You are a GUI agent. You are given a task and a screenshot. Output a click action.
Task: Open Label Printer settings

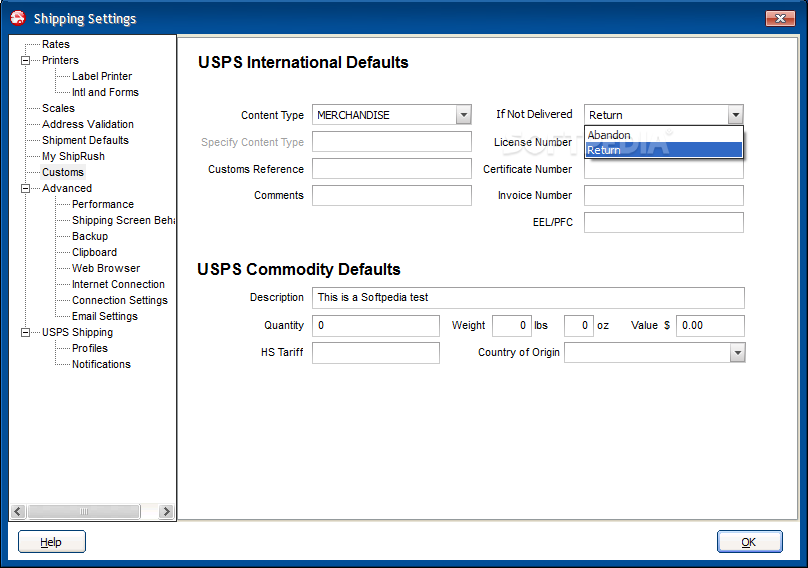(x=102, y=76)
